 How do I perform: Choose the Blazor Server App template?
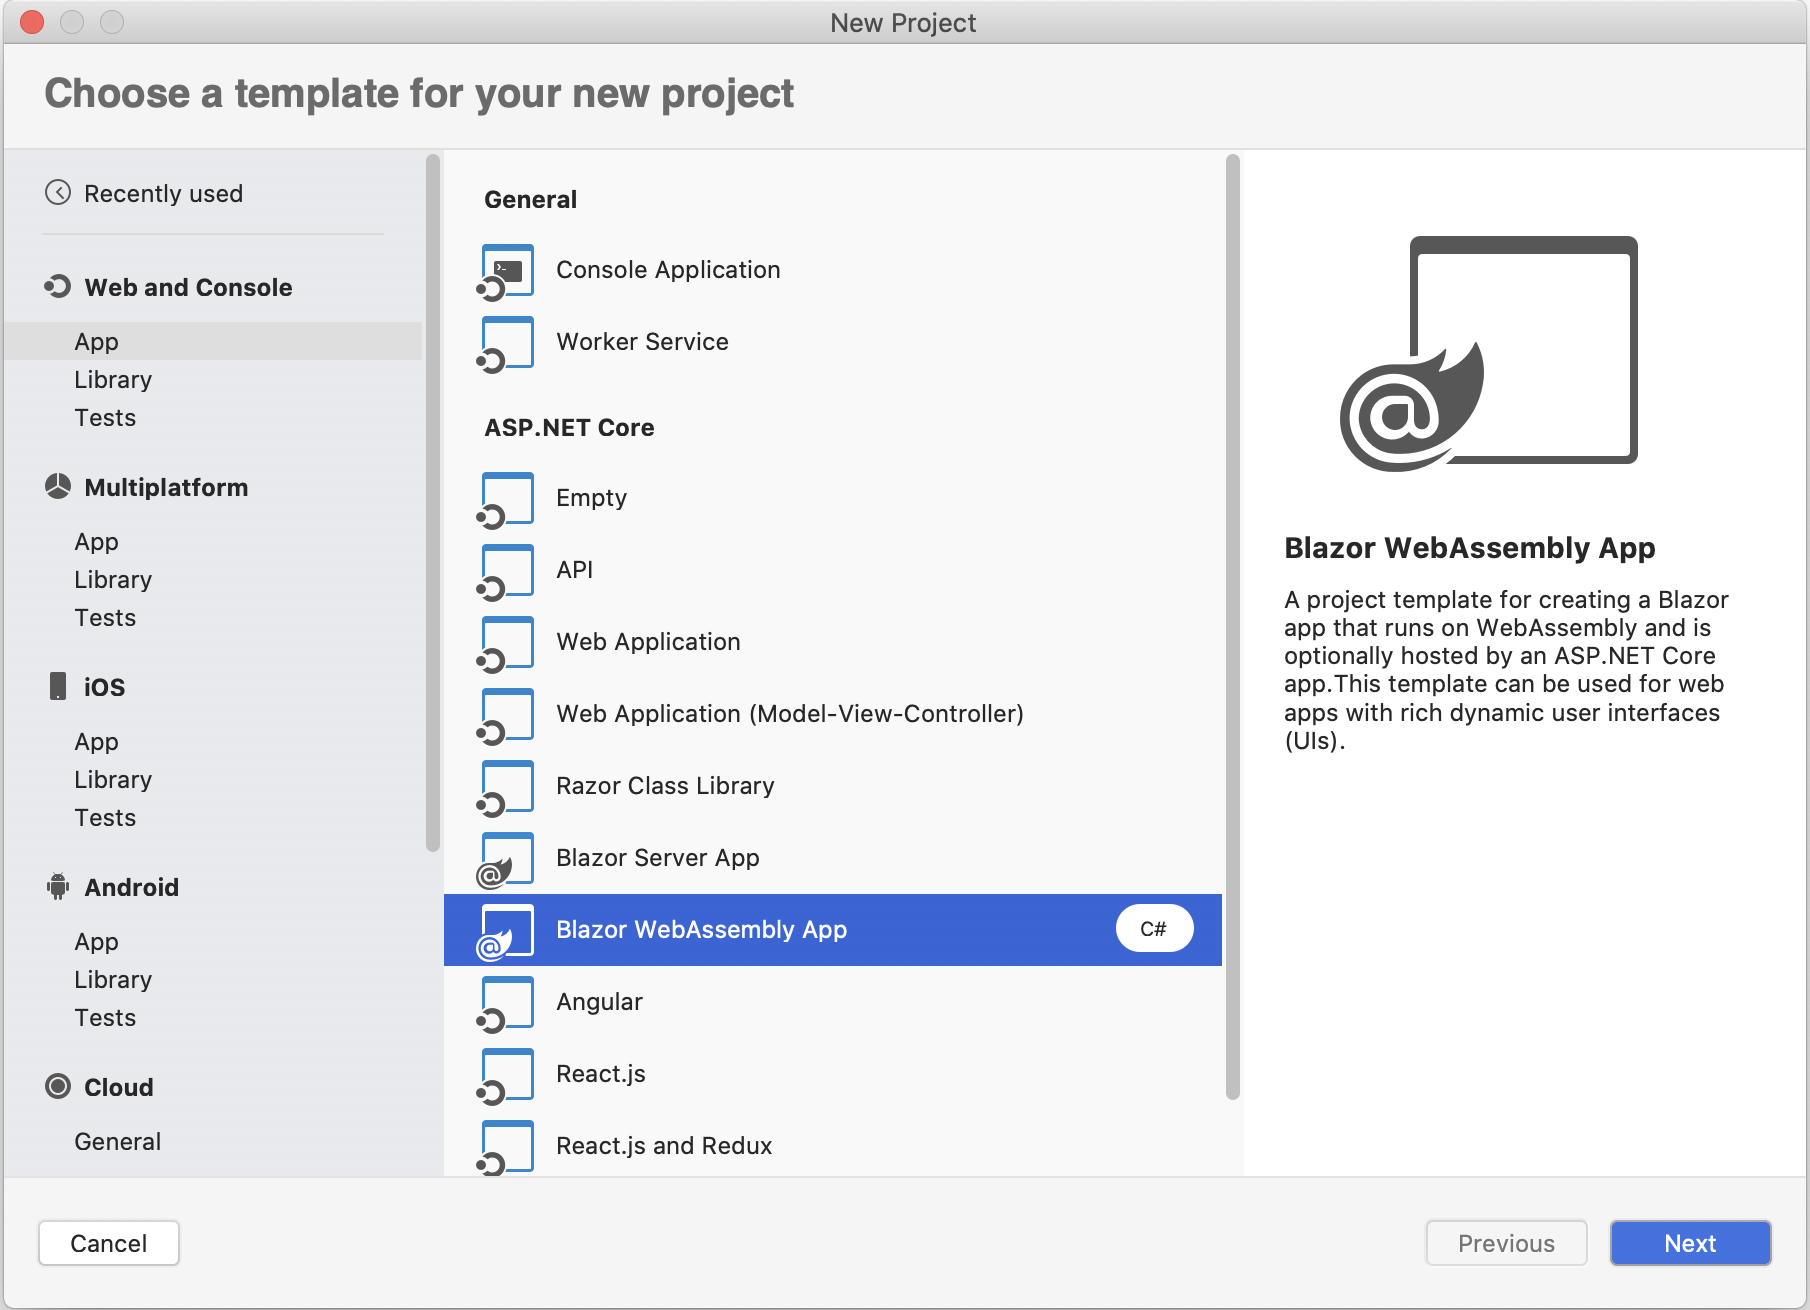(657, 858)
